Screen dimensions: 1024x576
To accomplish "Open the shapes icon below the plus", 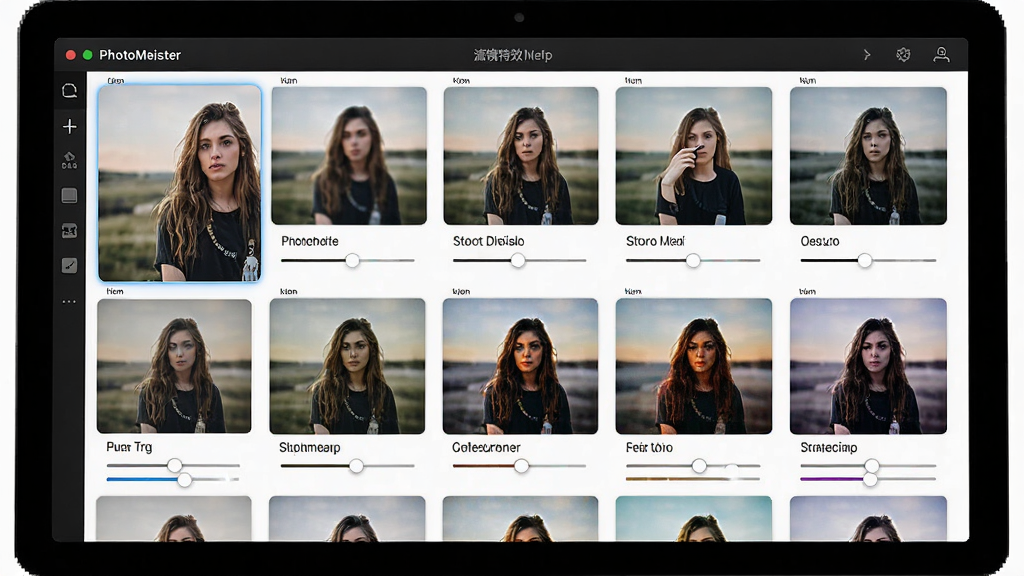I will pos(69,160).
